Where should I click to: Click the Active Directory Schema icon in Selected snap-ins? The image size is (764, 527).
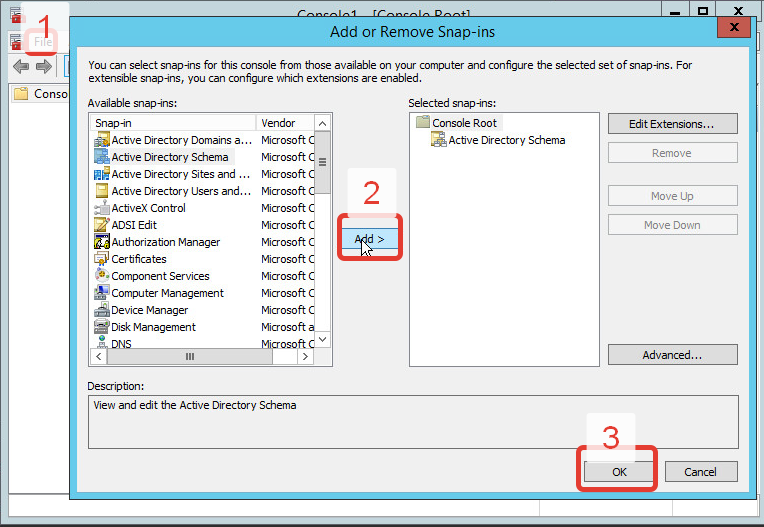(x=439, y=140)
